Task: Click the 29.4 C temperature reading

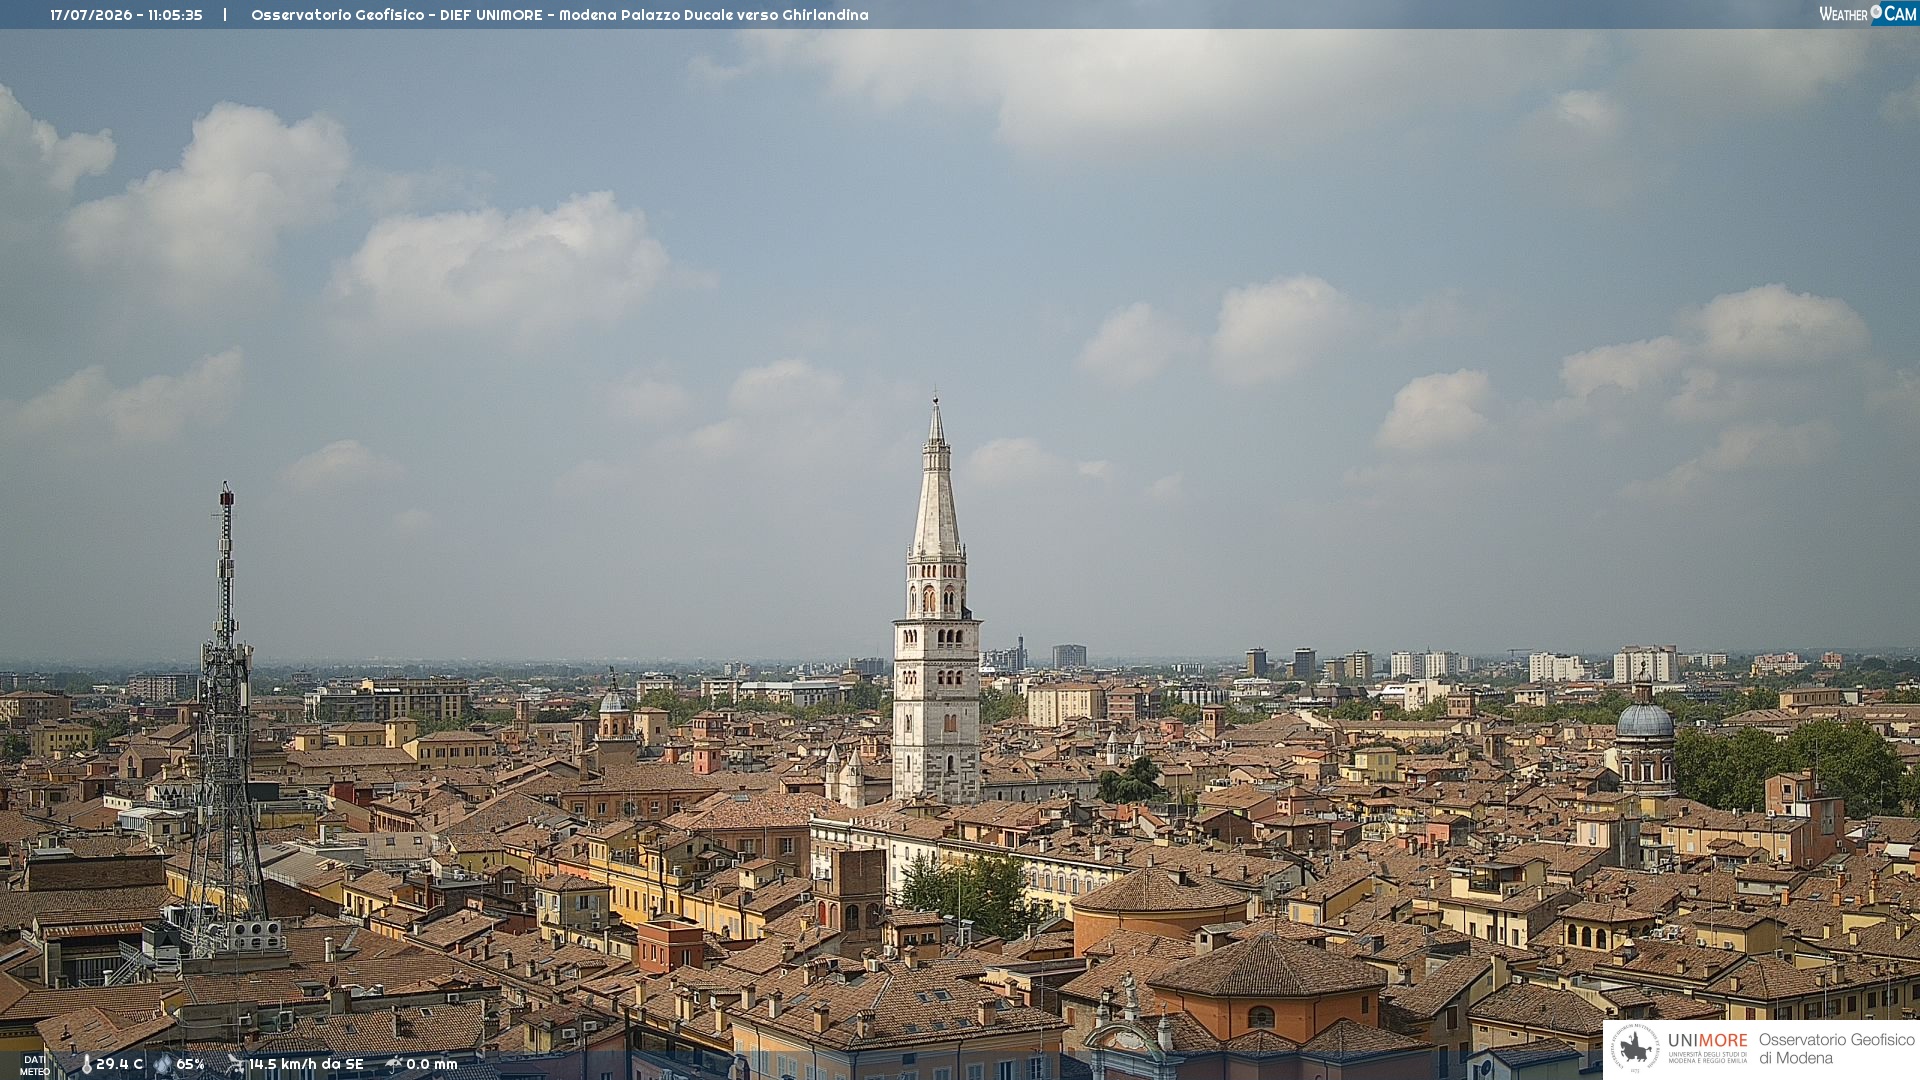Action: (119, 1064)
